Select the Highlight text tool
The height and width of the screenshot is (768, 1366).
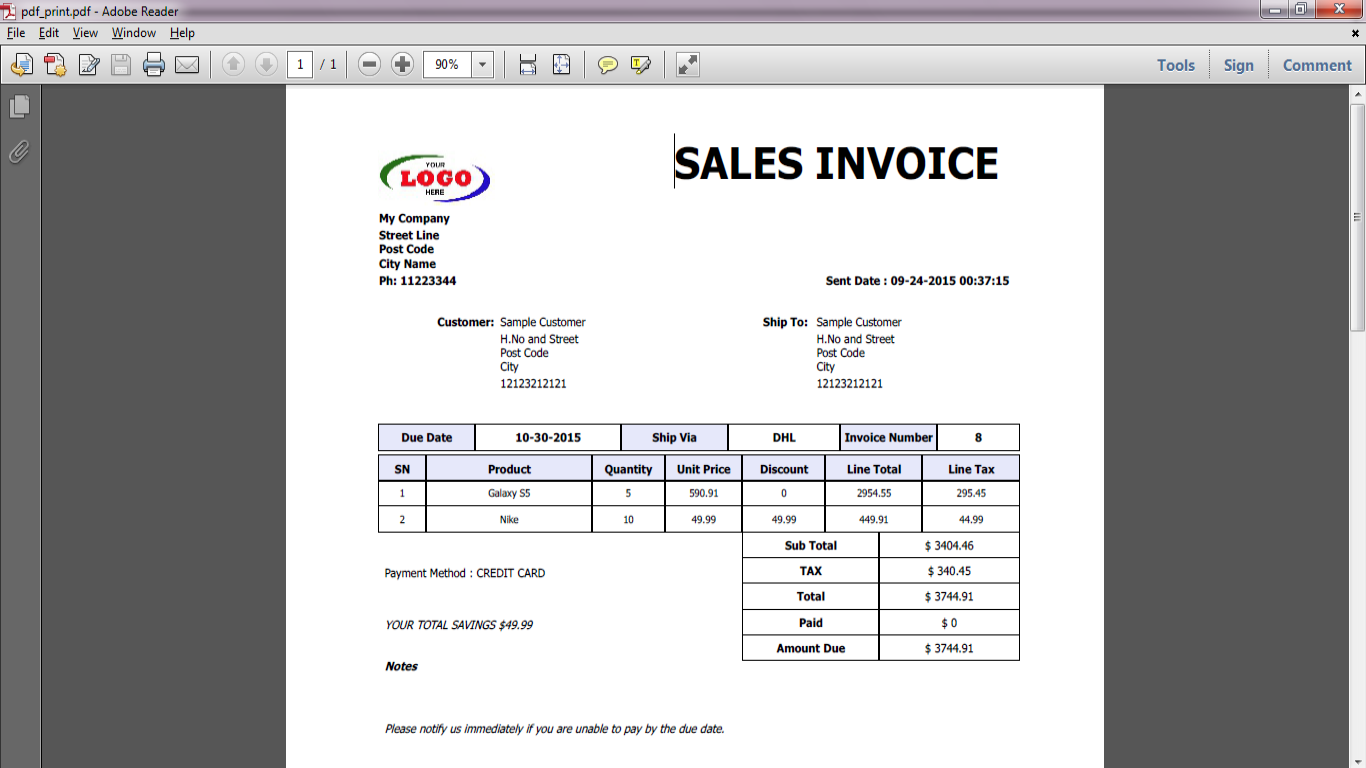point(640,65)
